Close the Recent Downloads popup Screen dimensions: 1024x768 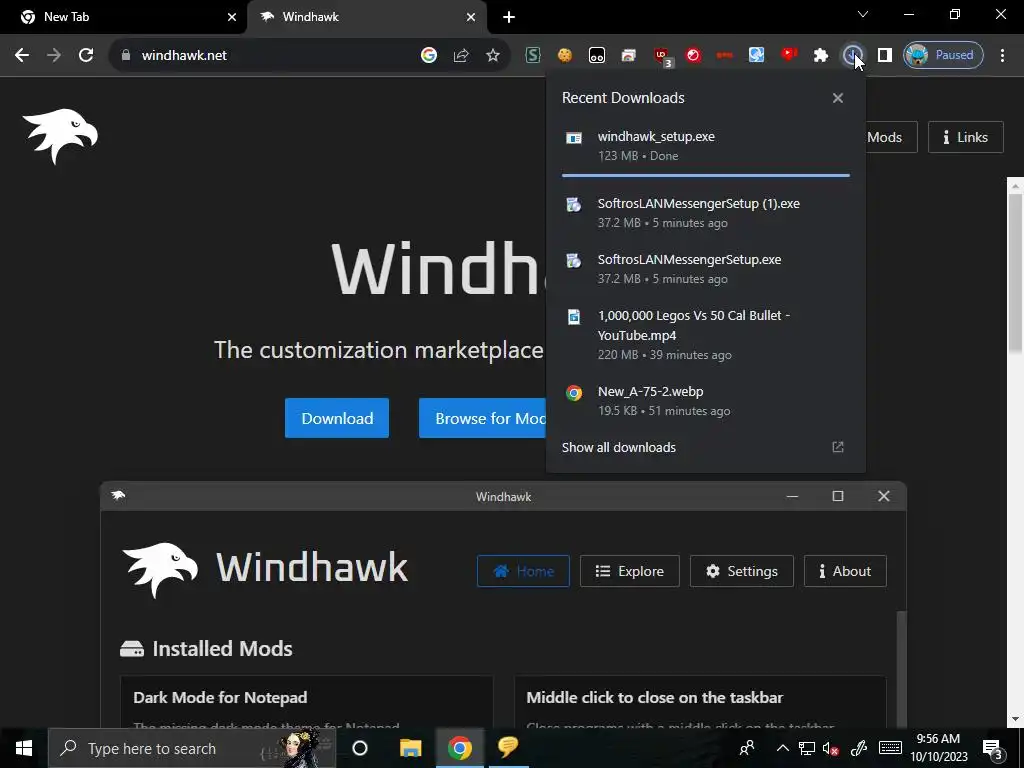838,98
